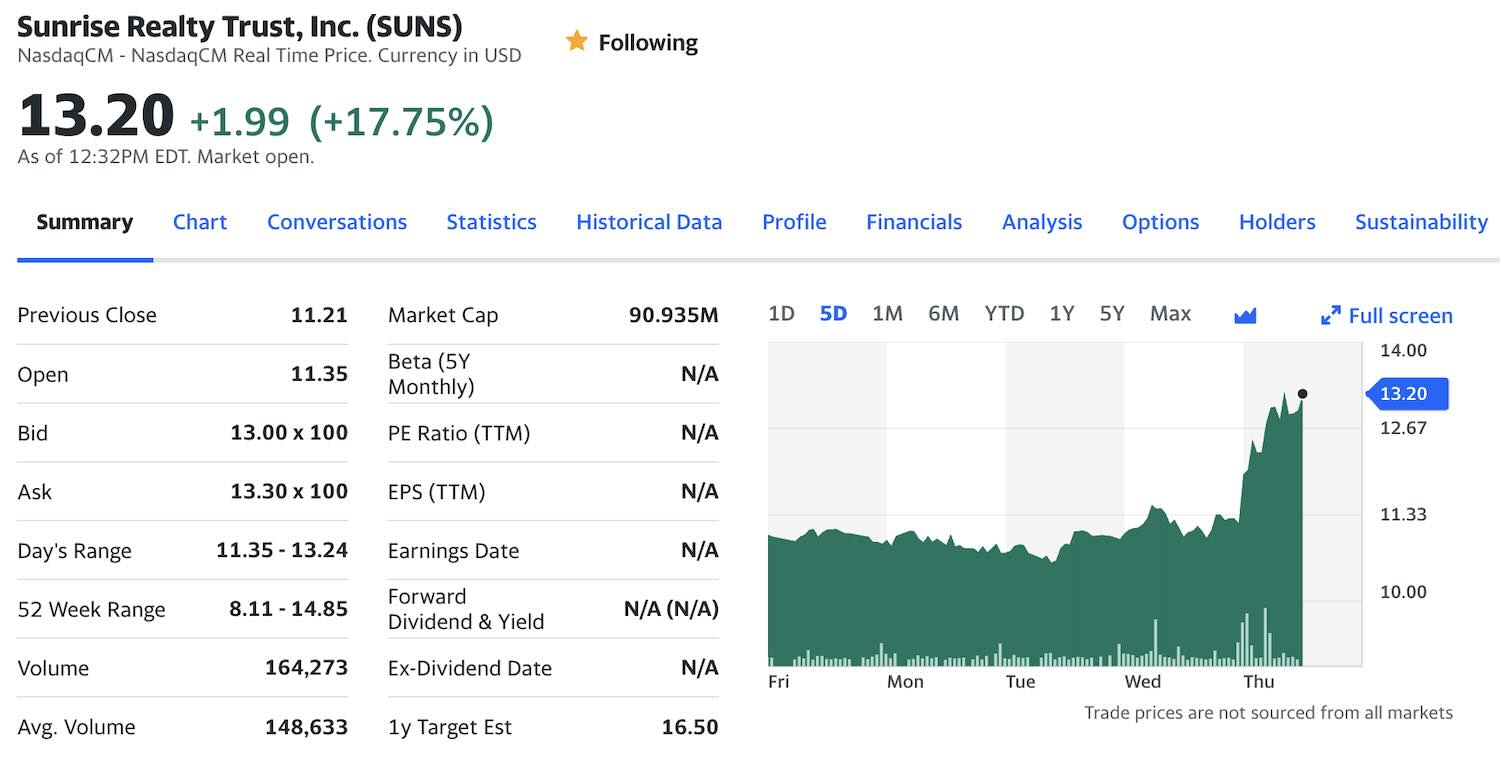The height and width of the screenshot is (767, 1500).
Task: View the Profile tab
Action: [794, 222]
